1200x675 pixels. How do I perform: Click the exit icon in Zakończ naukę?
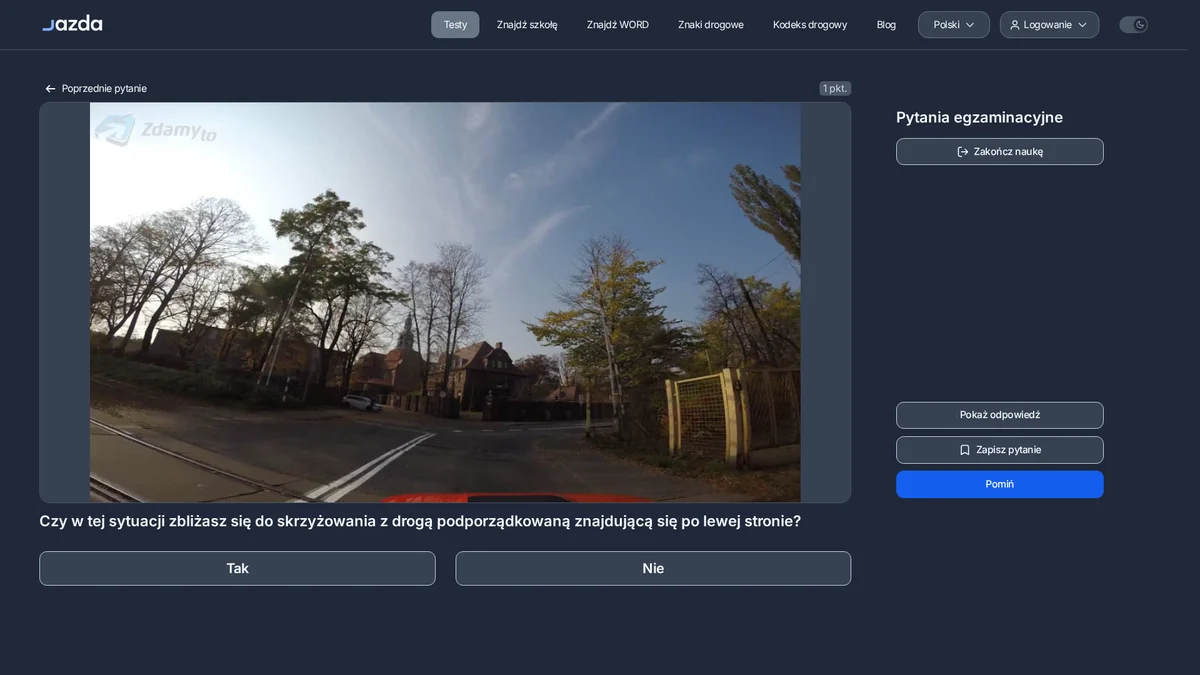pos(963,152)
